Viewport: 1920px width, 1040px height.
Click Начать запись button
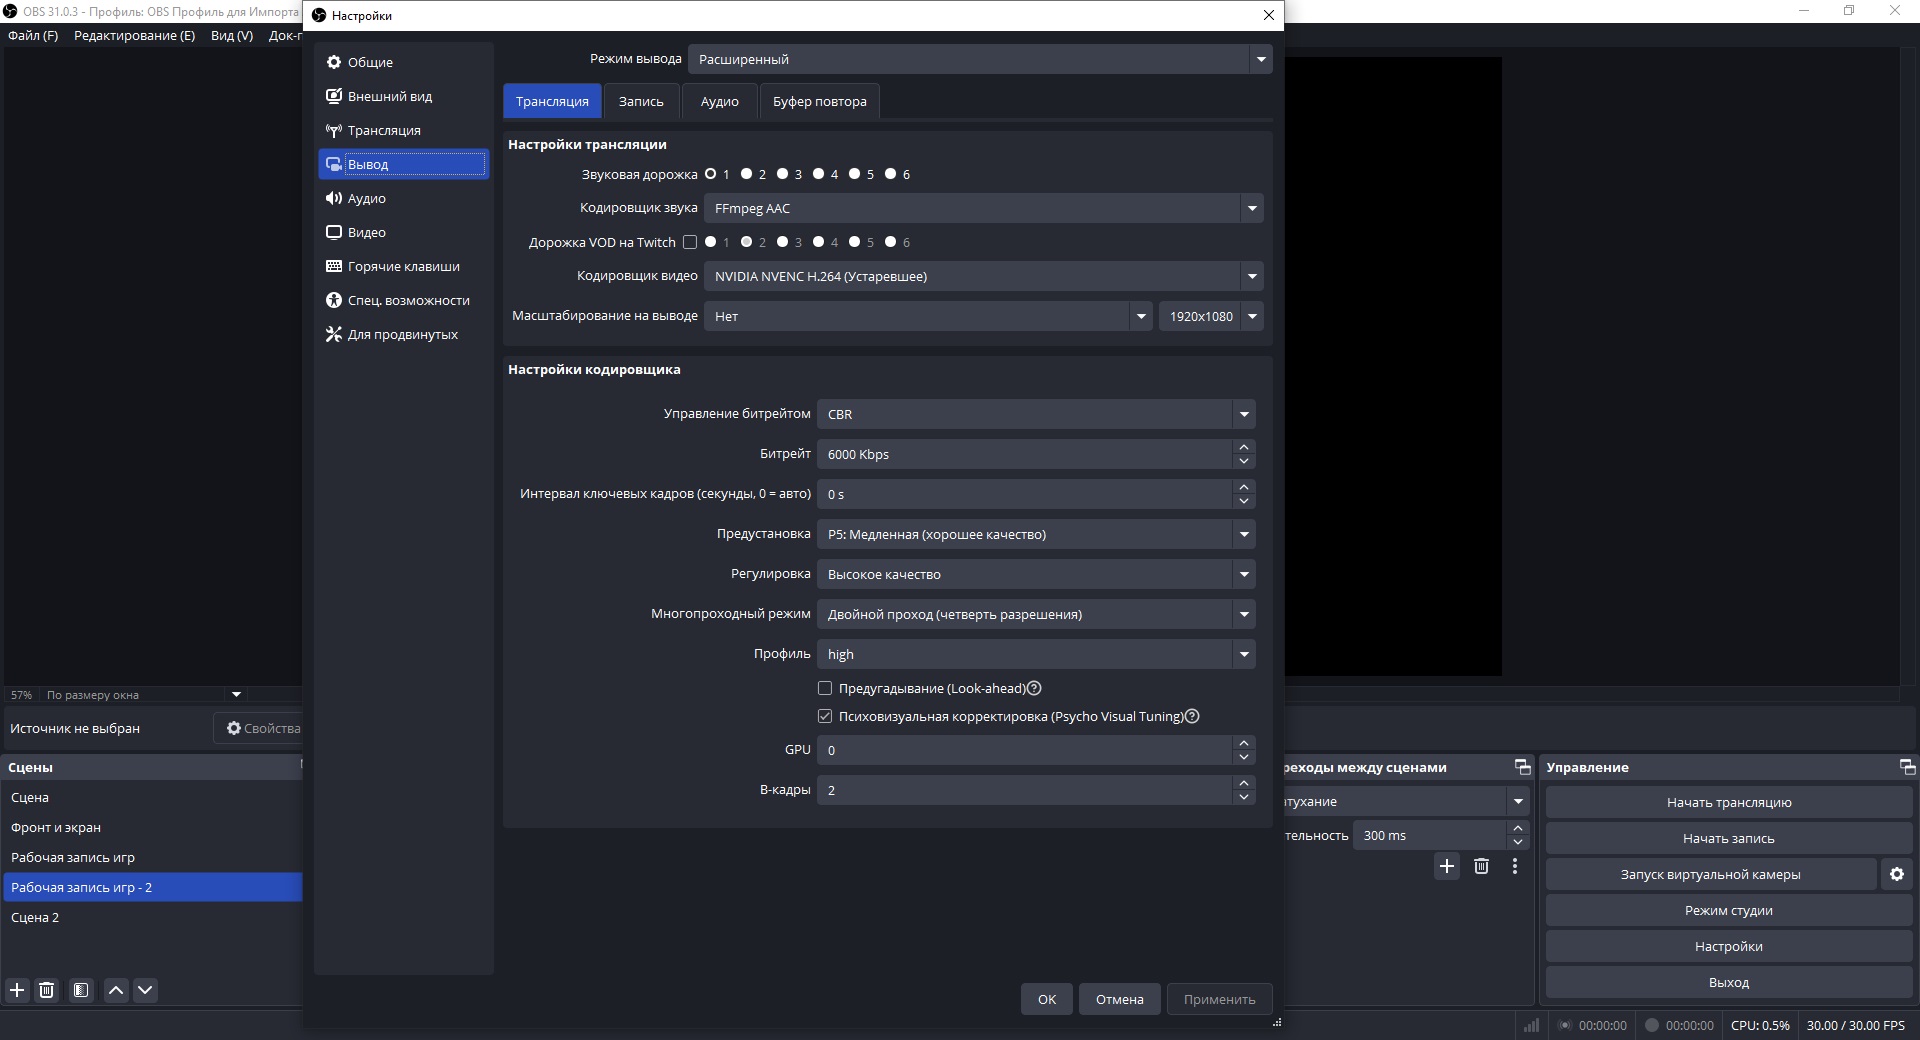1729,838
